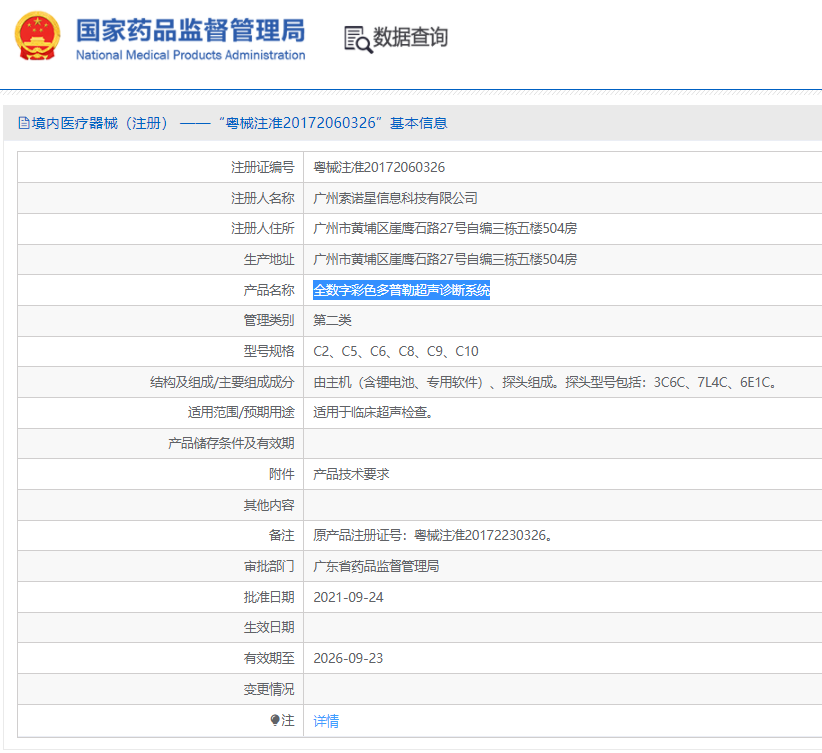Screen dimensions: 822x753
Task: Click 结构及组成/主要组成成分 label
Action: [x=222, y=382]
